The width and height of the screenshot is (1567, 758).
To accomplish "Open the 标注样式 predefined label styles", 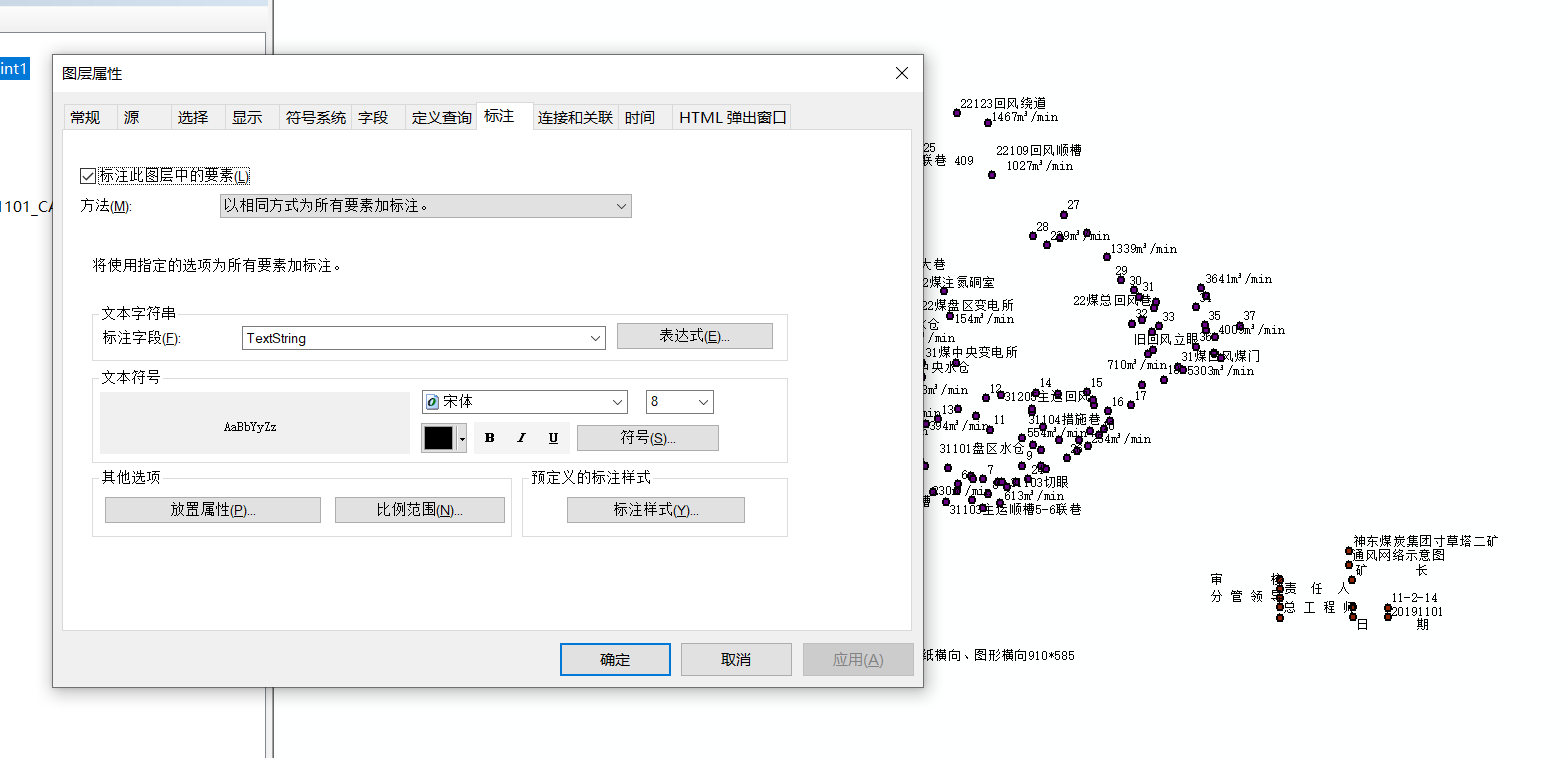I will pos(655,510).
